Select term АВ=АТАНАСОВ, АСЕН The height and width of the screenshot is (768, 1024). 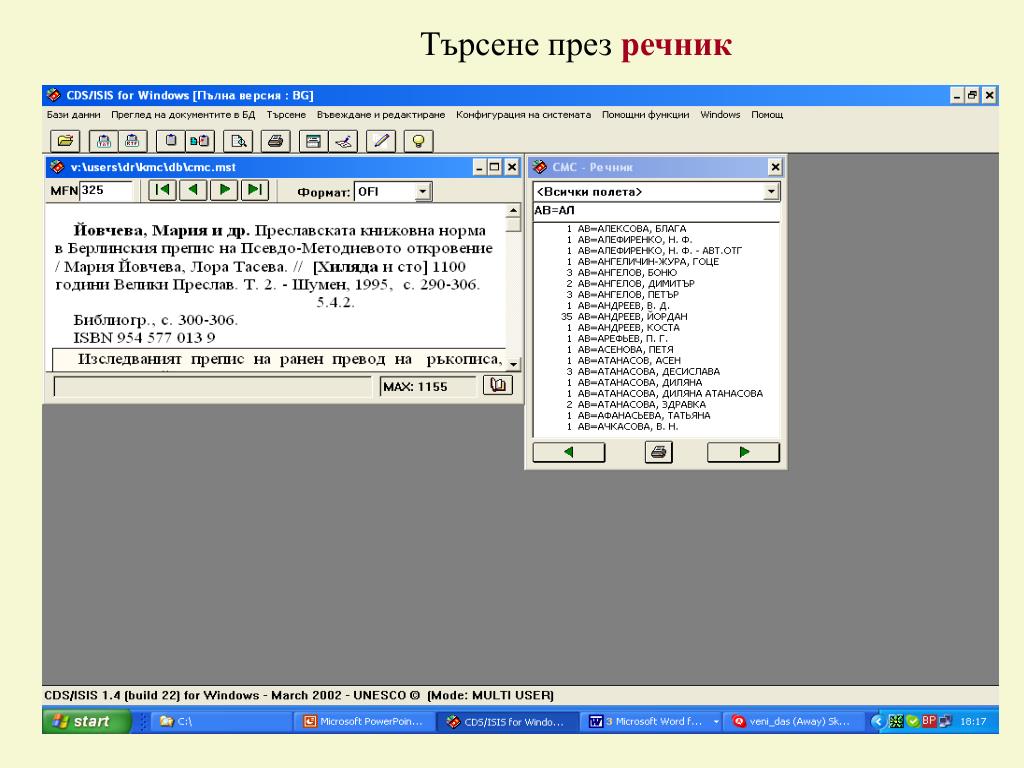(629, 360)
